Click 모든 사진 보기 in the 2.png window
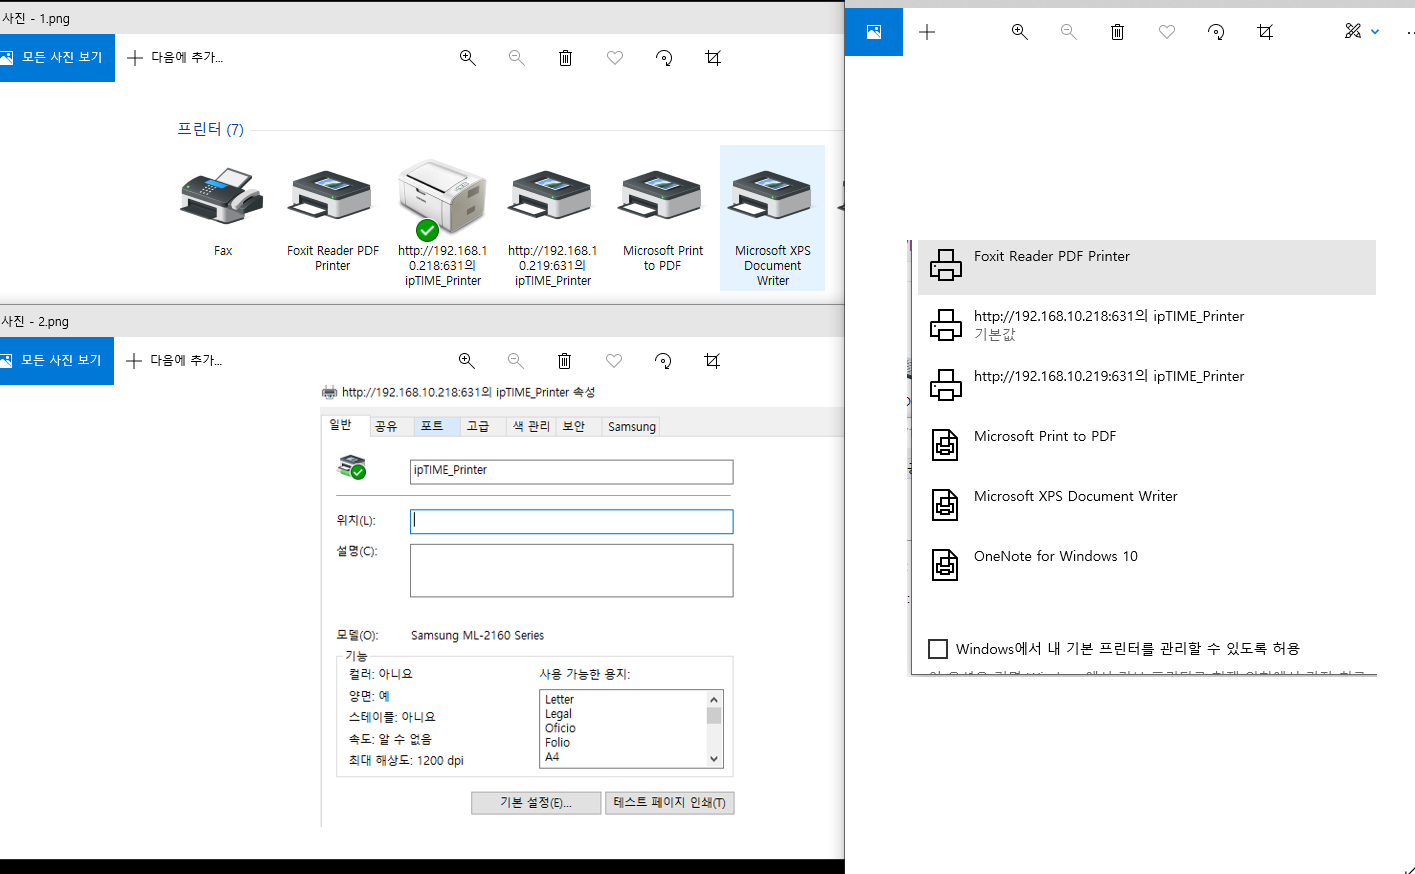The width and height of the screenshot is (1415, 874). (x=57, y=361)
